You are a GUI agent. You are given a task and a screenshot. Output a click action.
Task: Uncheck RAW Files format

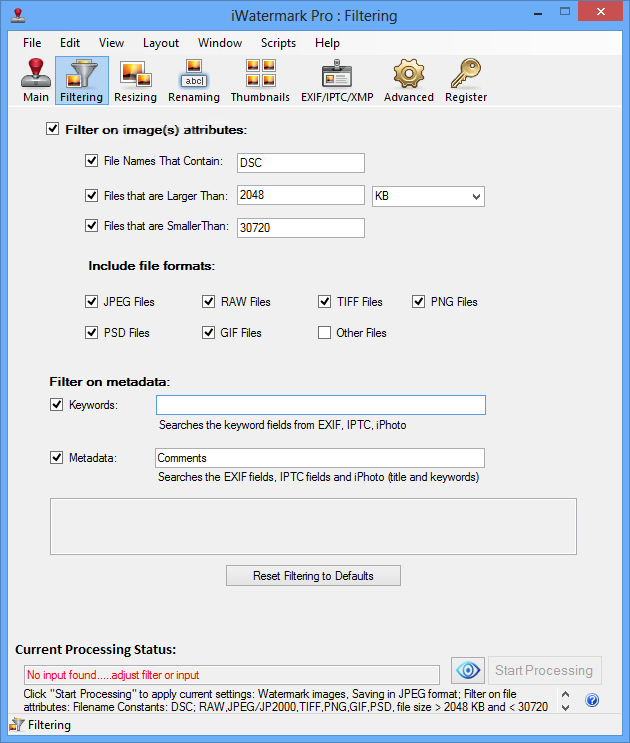pyautogui.click(x=208, y=301)
